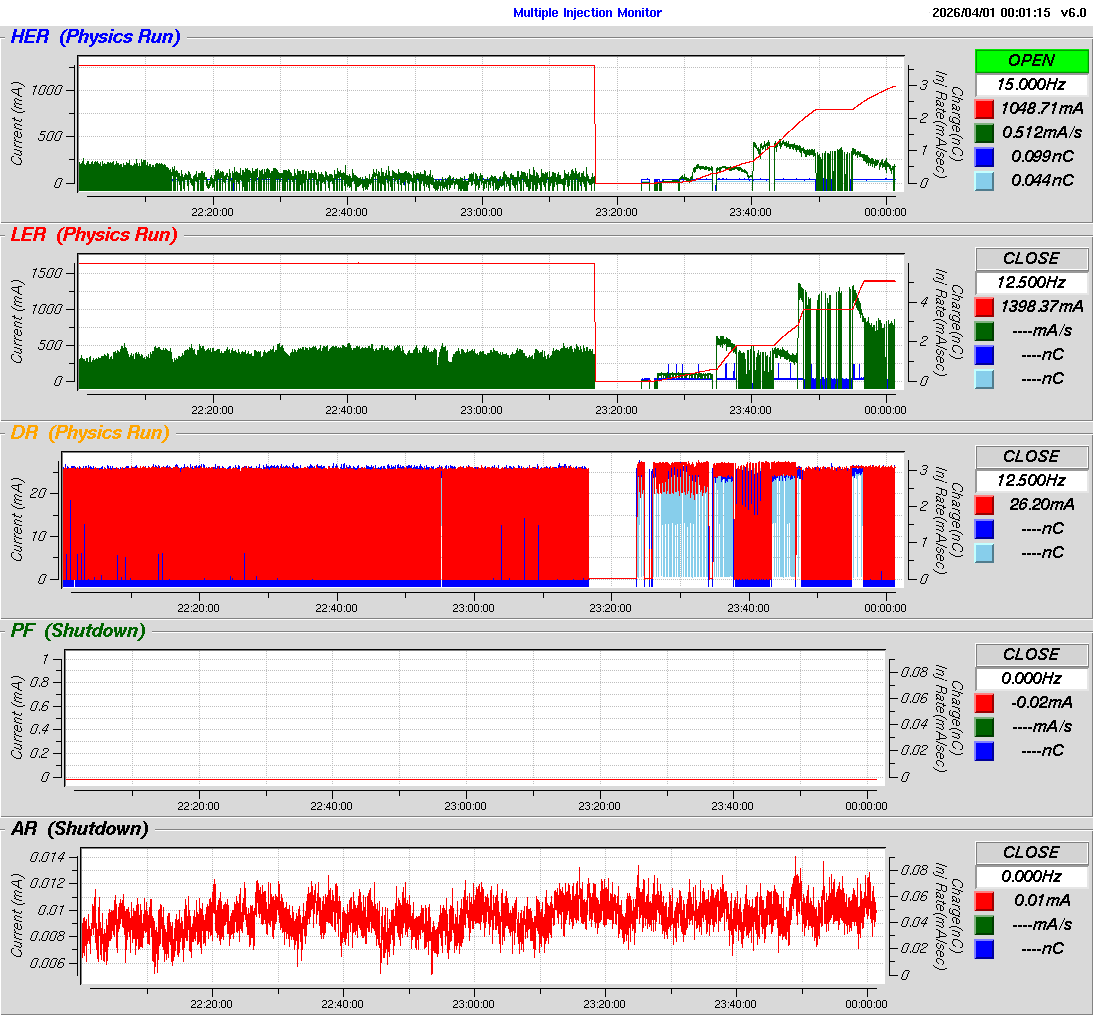Toggle the green OPEN status button for HER
The image size is (1093, 1015).
click(1031, 60)
